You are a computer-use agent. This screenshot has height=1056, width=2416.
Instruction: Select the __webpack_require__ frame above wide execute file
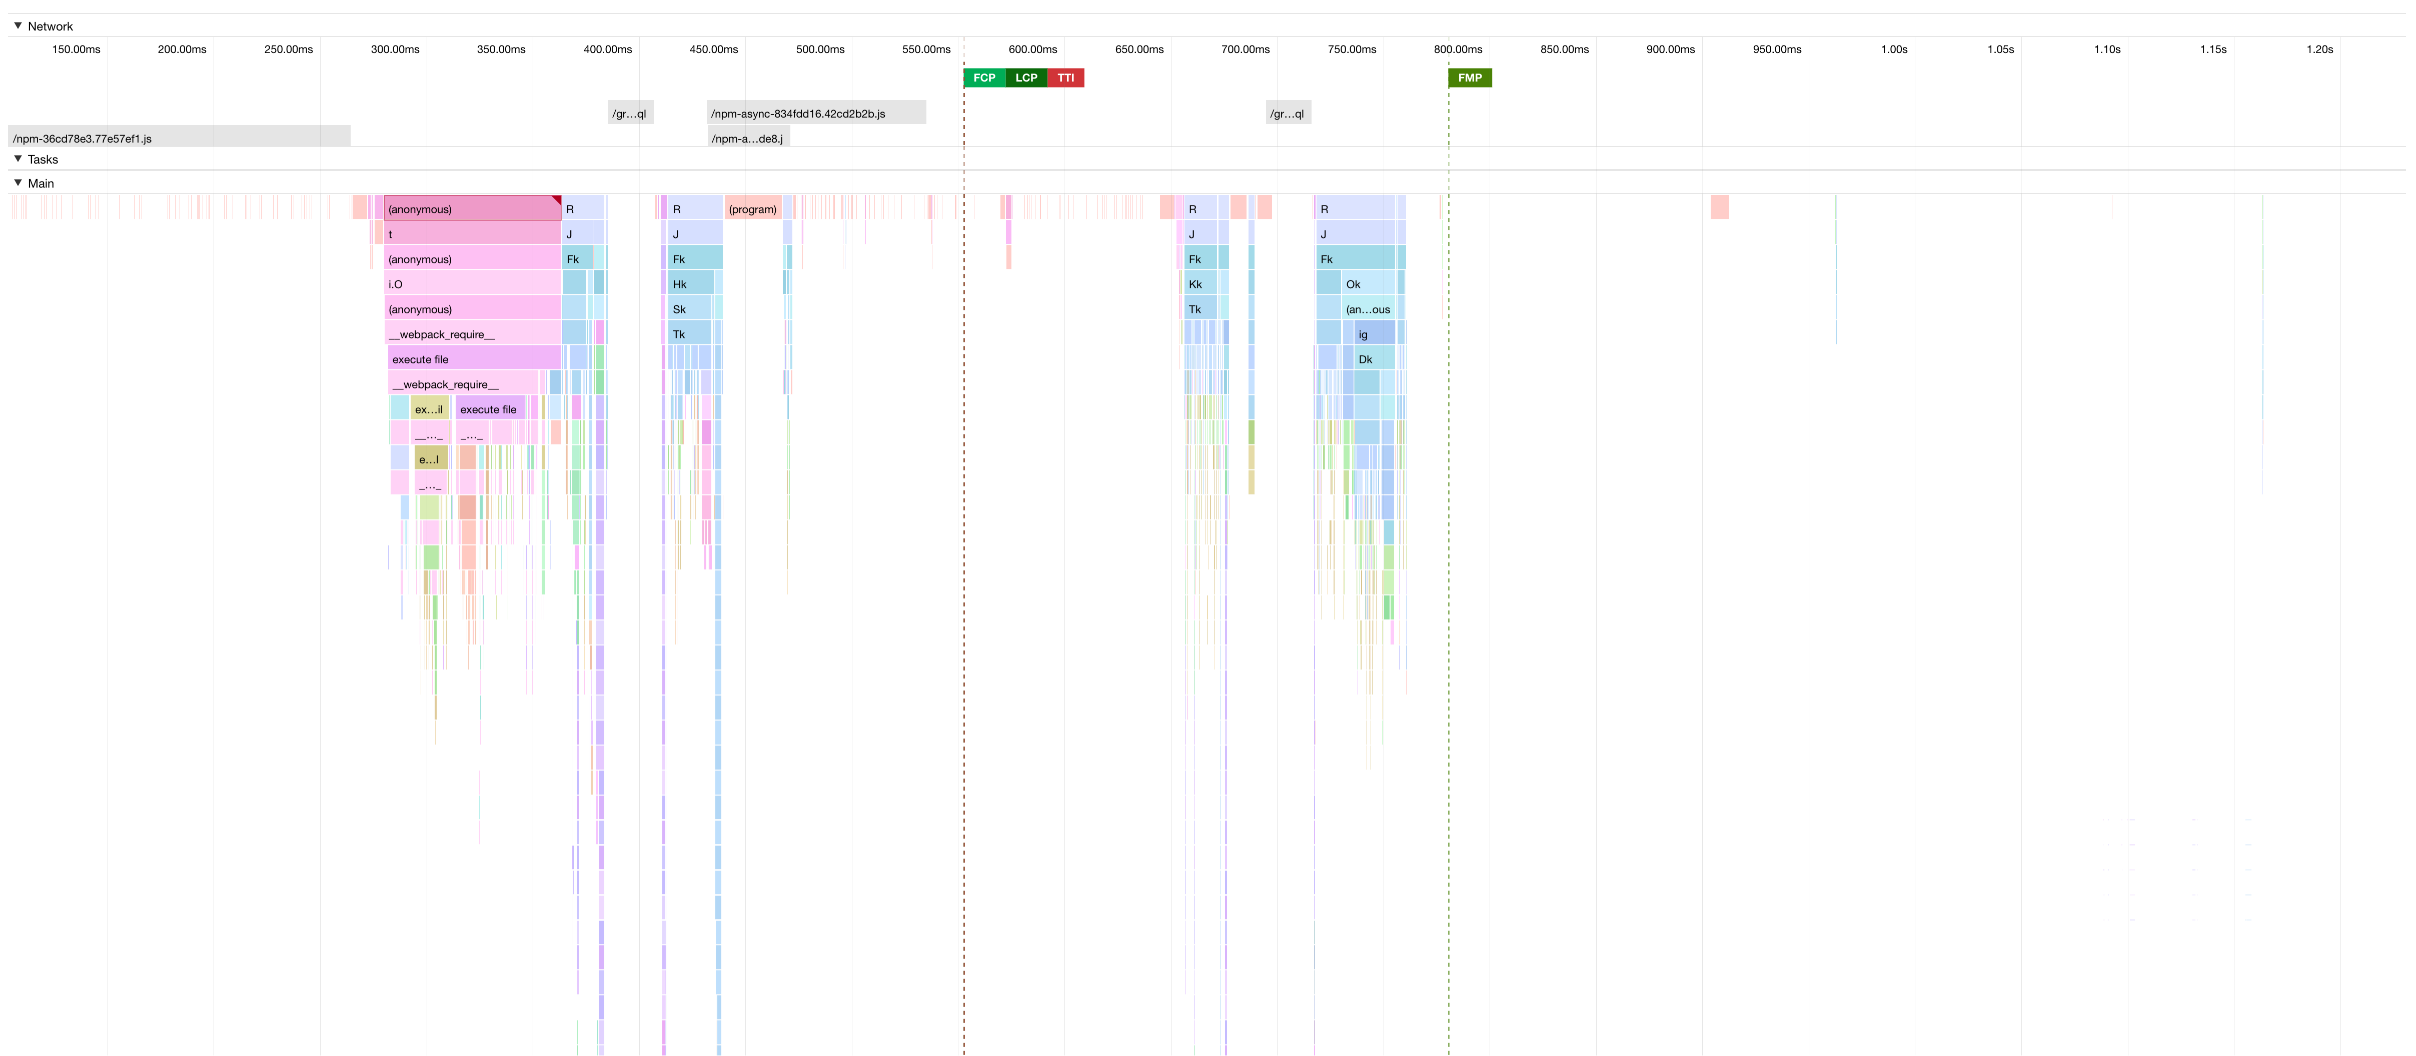pos(472,334)
